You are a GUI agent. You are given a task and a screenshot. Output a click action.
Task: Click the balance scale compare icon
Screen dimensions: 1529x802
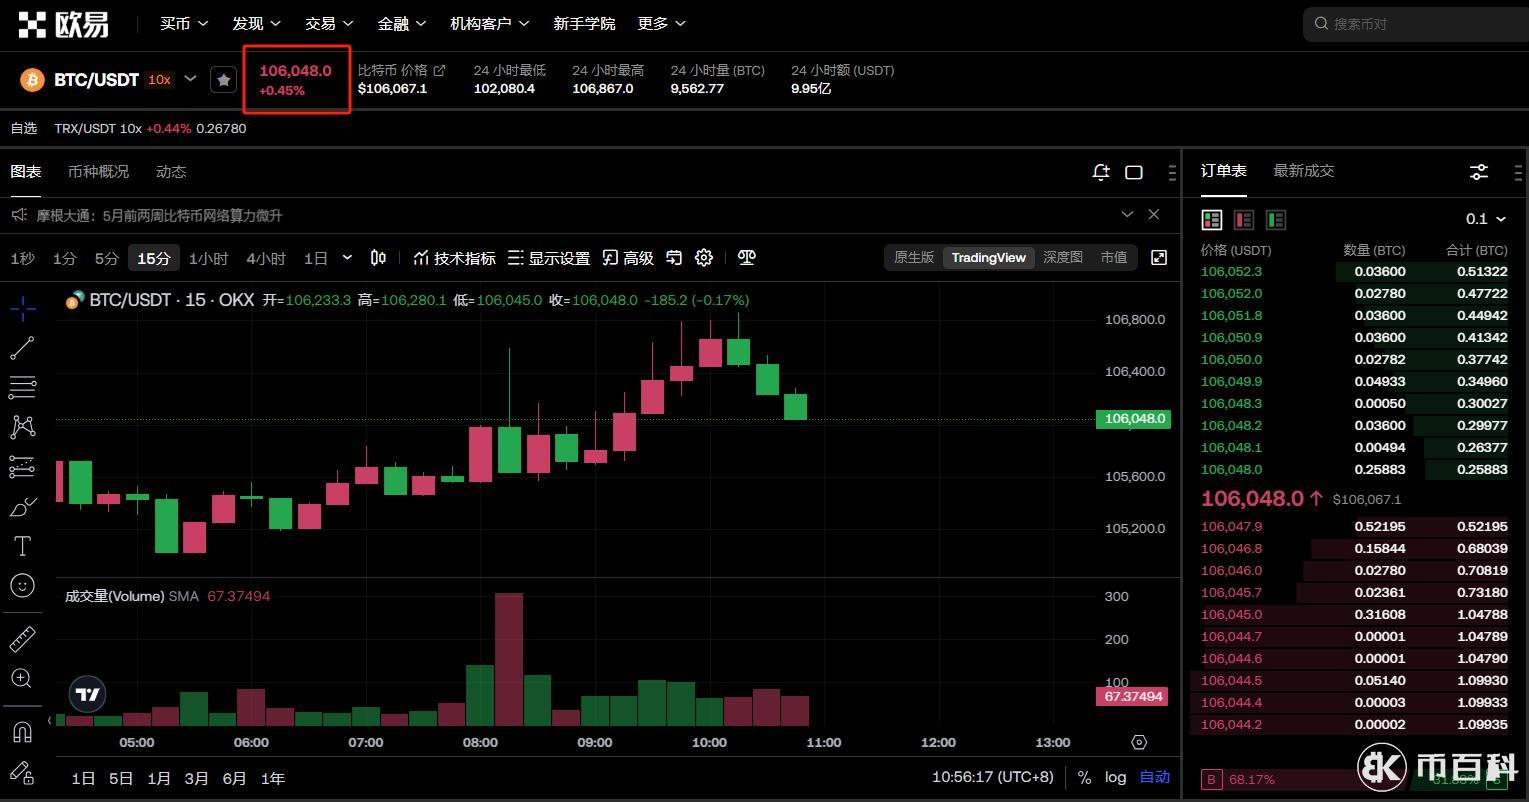coord(747,258)
